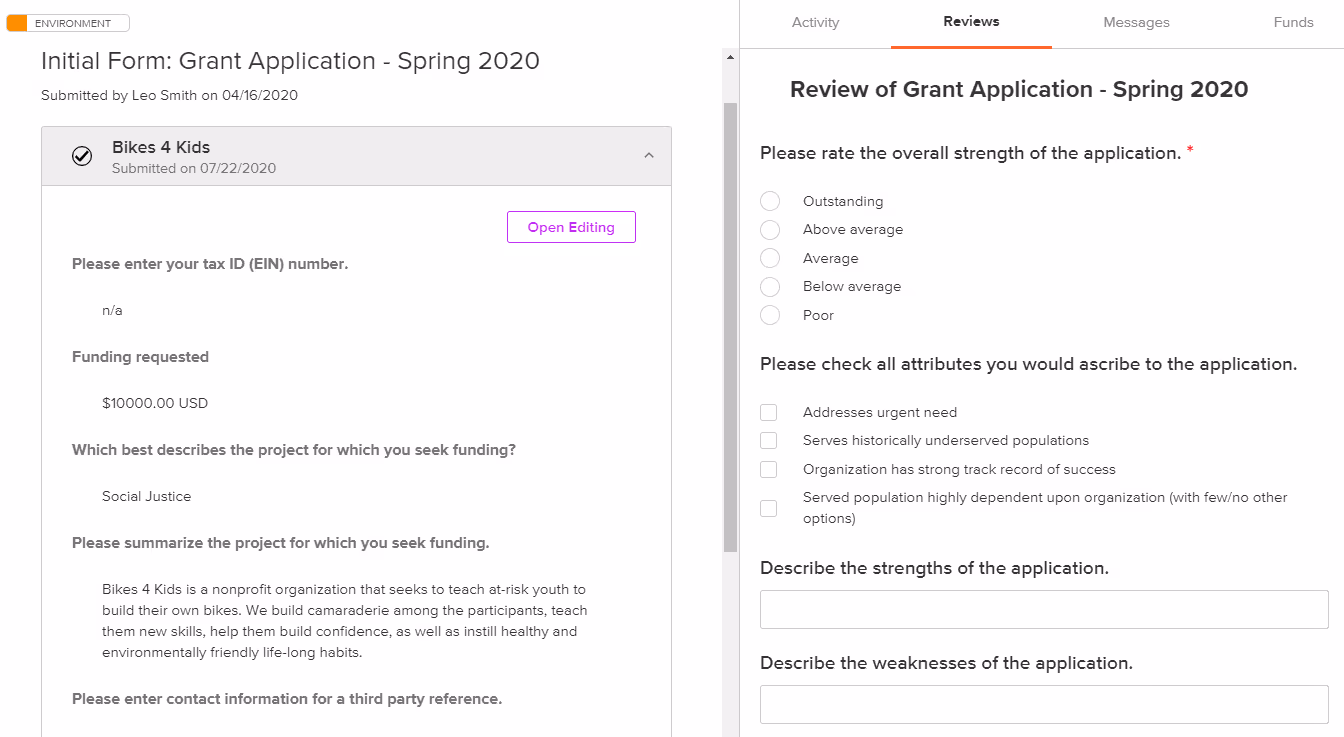Click the Open Editing button
Viewport: 1344px width, 737px height.
571,227
